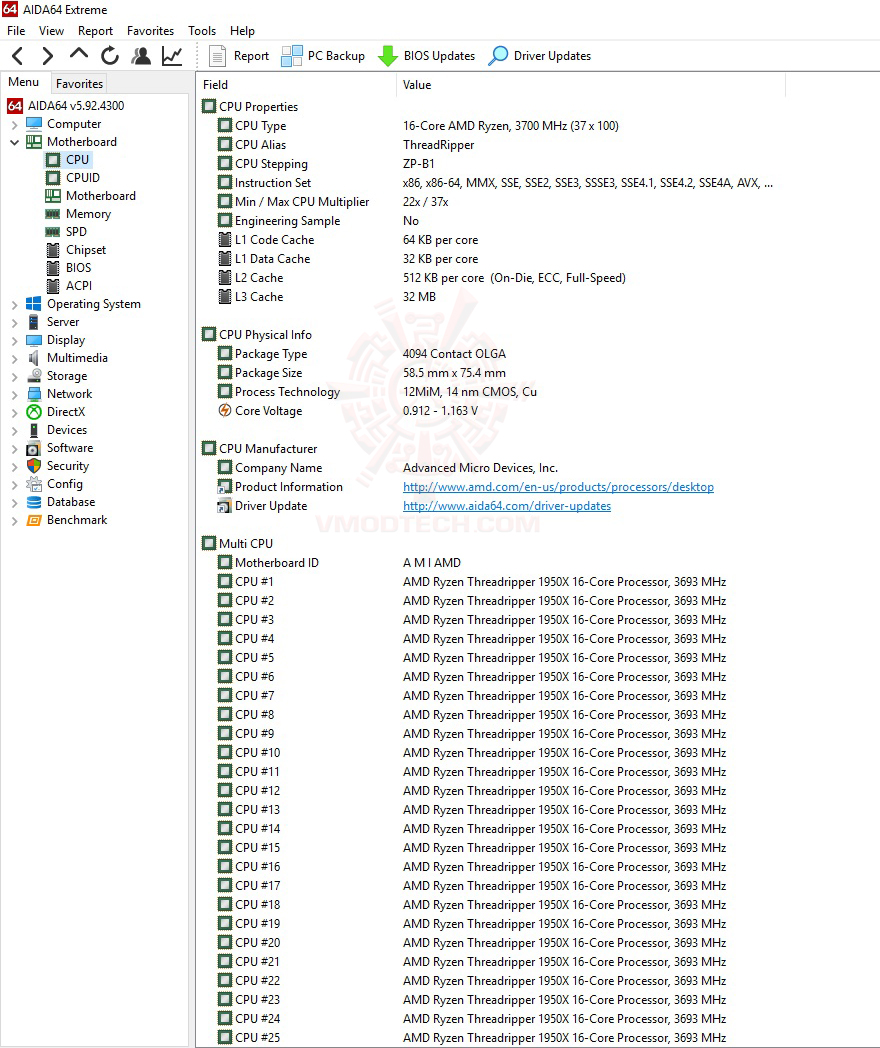Click the Multimedia speaker icon
This screenshot has height=1048, width=880.
click(x=33, y=358)
